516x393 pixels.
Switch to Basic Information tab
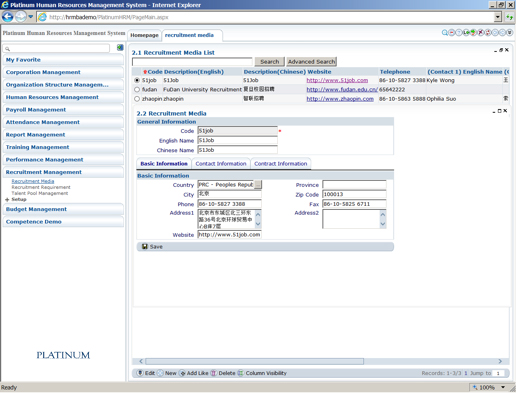pyautogui.click(x=164, y=164)
